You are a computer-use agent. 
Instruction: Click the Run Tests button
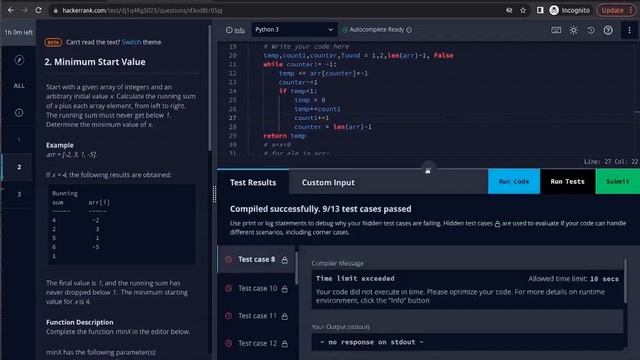567,181
